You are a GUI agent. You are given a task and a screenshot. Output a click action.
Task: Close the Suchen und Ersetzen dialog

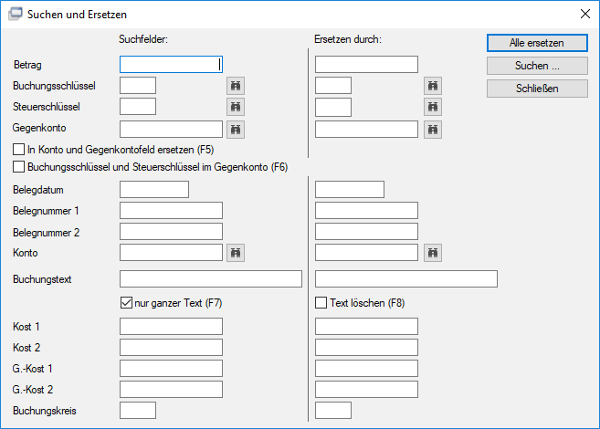point(585,14)
